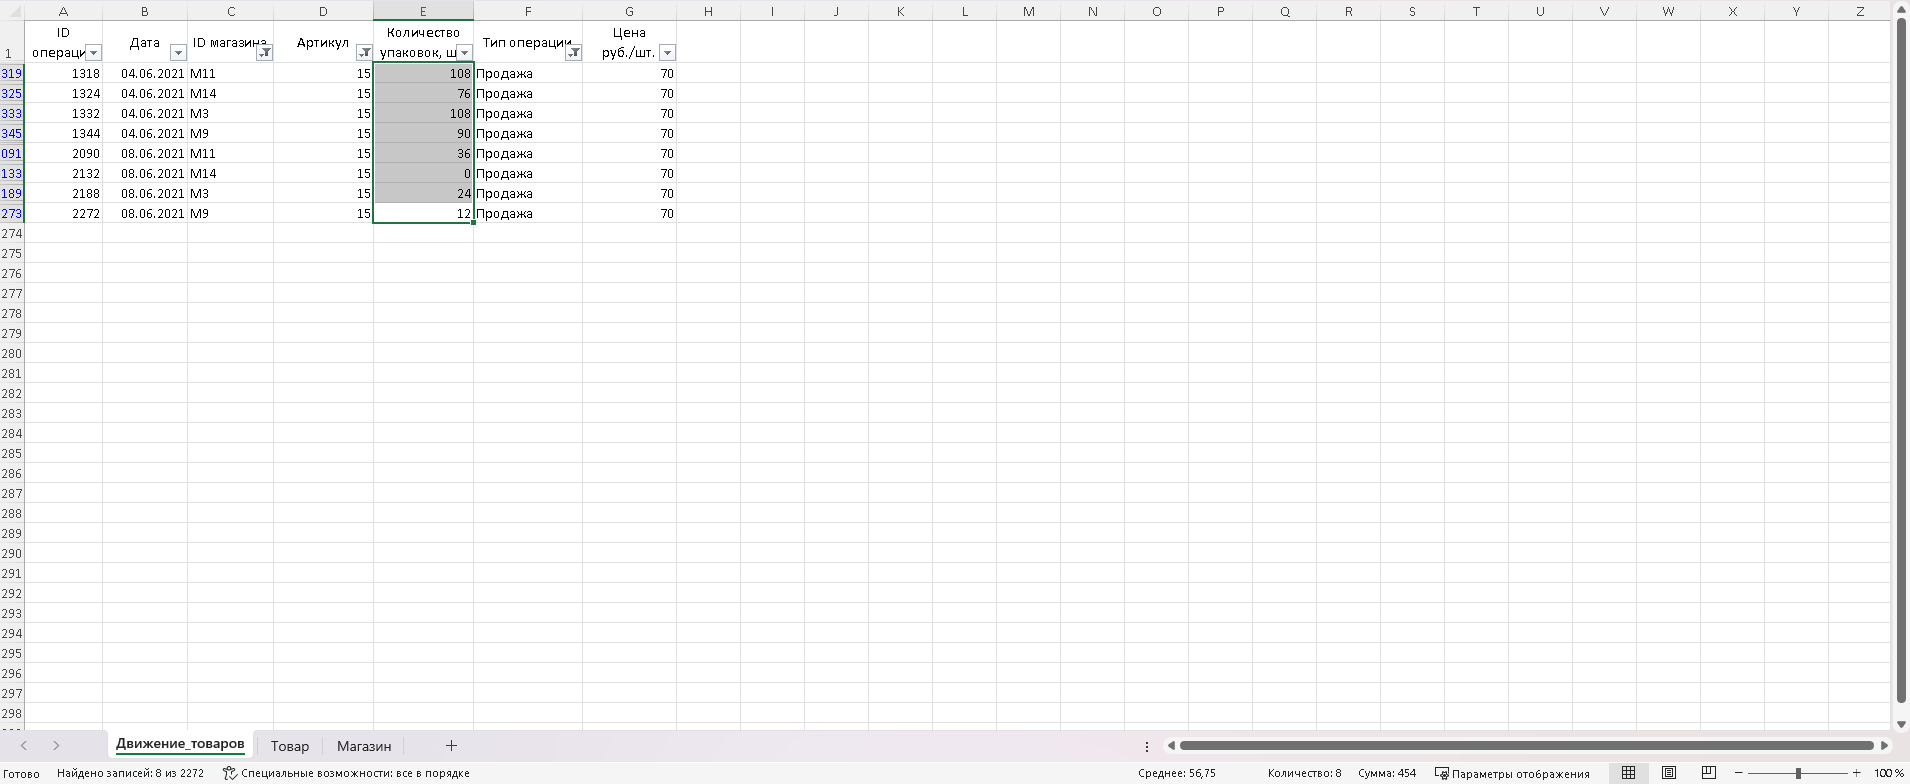Switch to the Магазин sheet tab

point(364,746)
